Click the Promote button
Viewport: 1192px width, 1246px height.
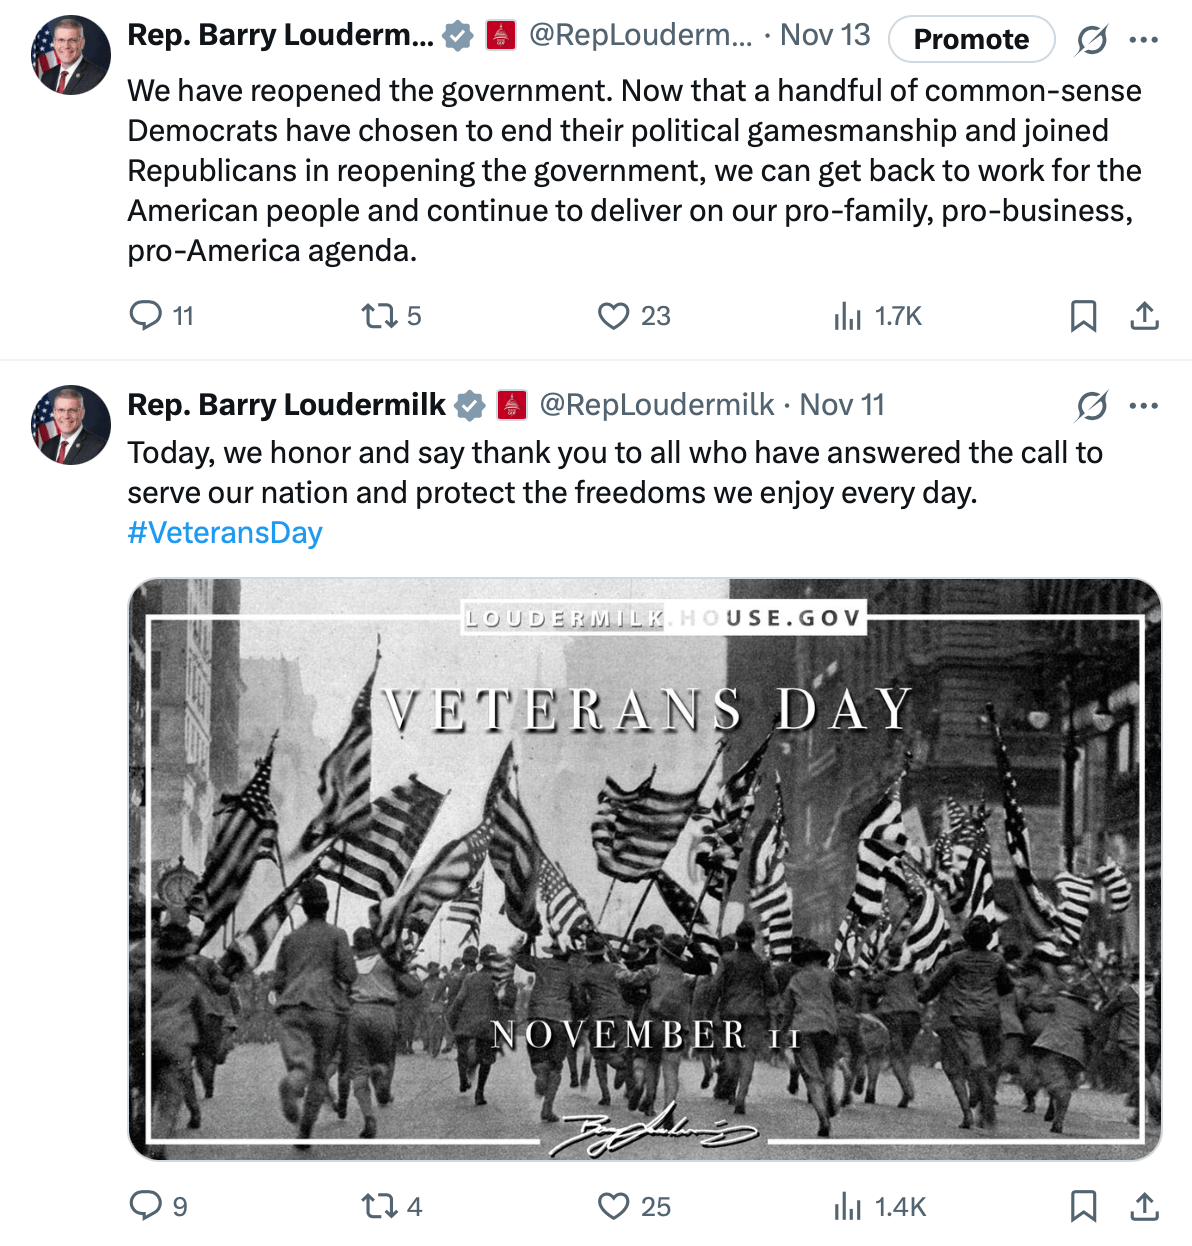coord(970,39)
